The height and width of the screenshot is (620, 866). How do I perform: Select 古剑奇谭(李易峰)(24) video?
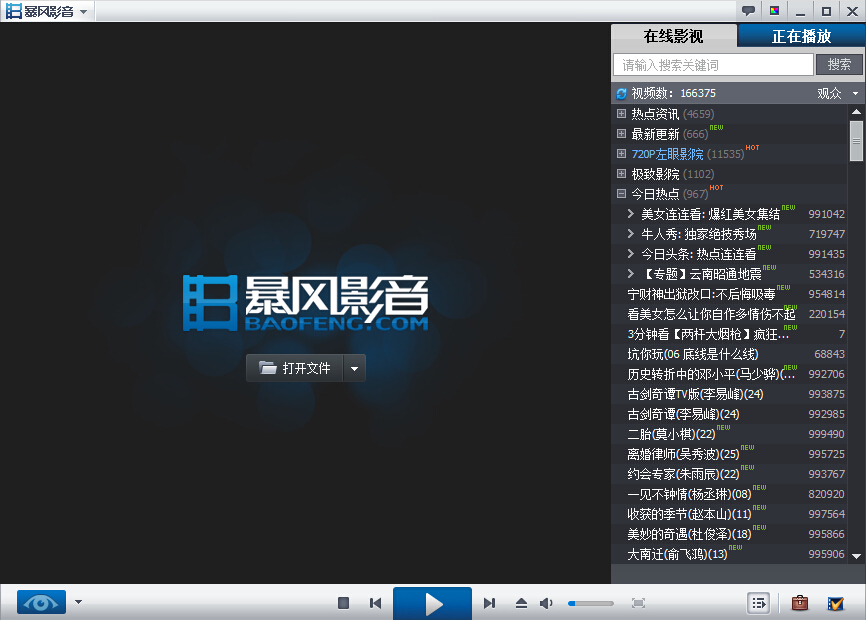click(x=683, y=414)
